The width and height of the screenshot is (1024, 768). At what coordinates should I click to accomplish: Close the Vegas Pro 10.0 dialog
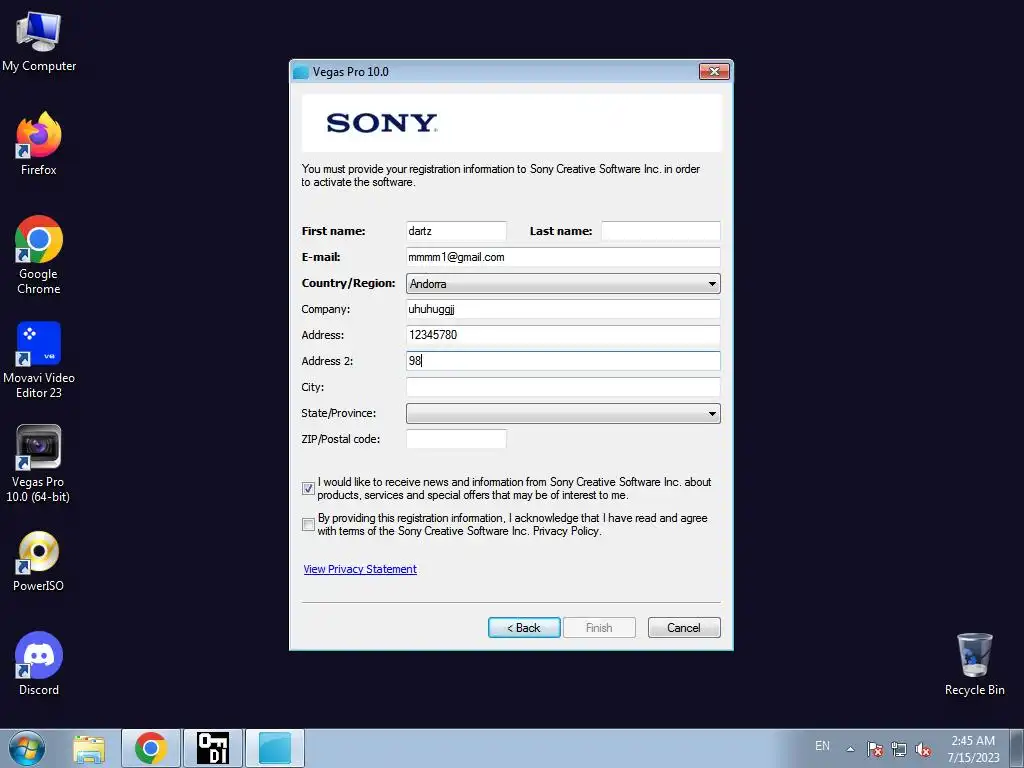coord(714,71)
